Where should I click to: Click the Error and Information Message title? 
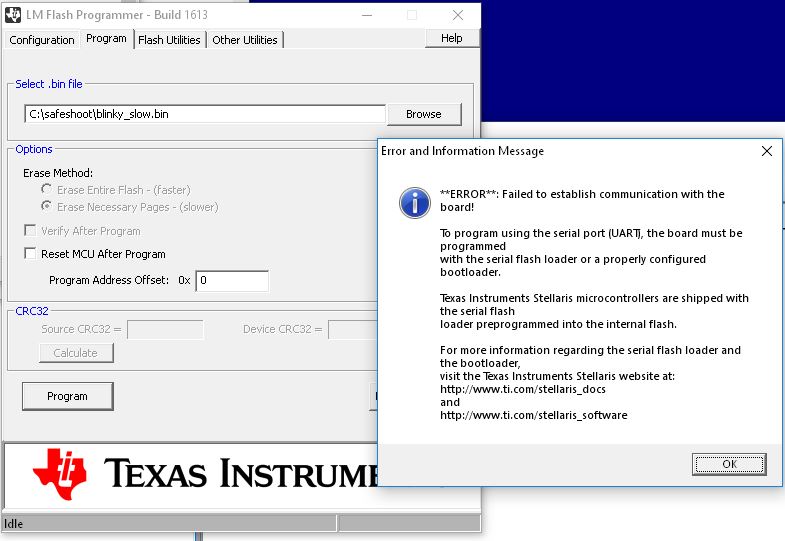[x=463, y=151]
